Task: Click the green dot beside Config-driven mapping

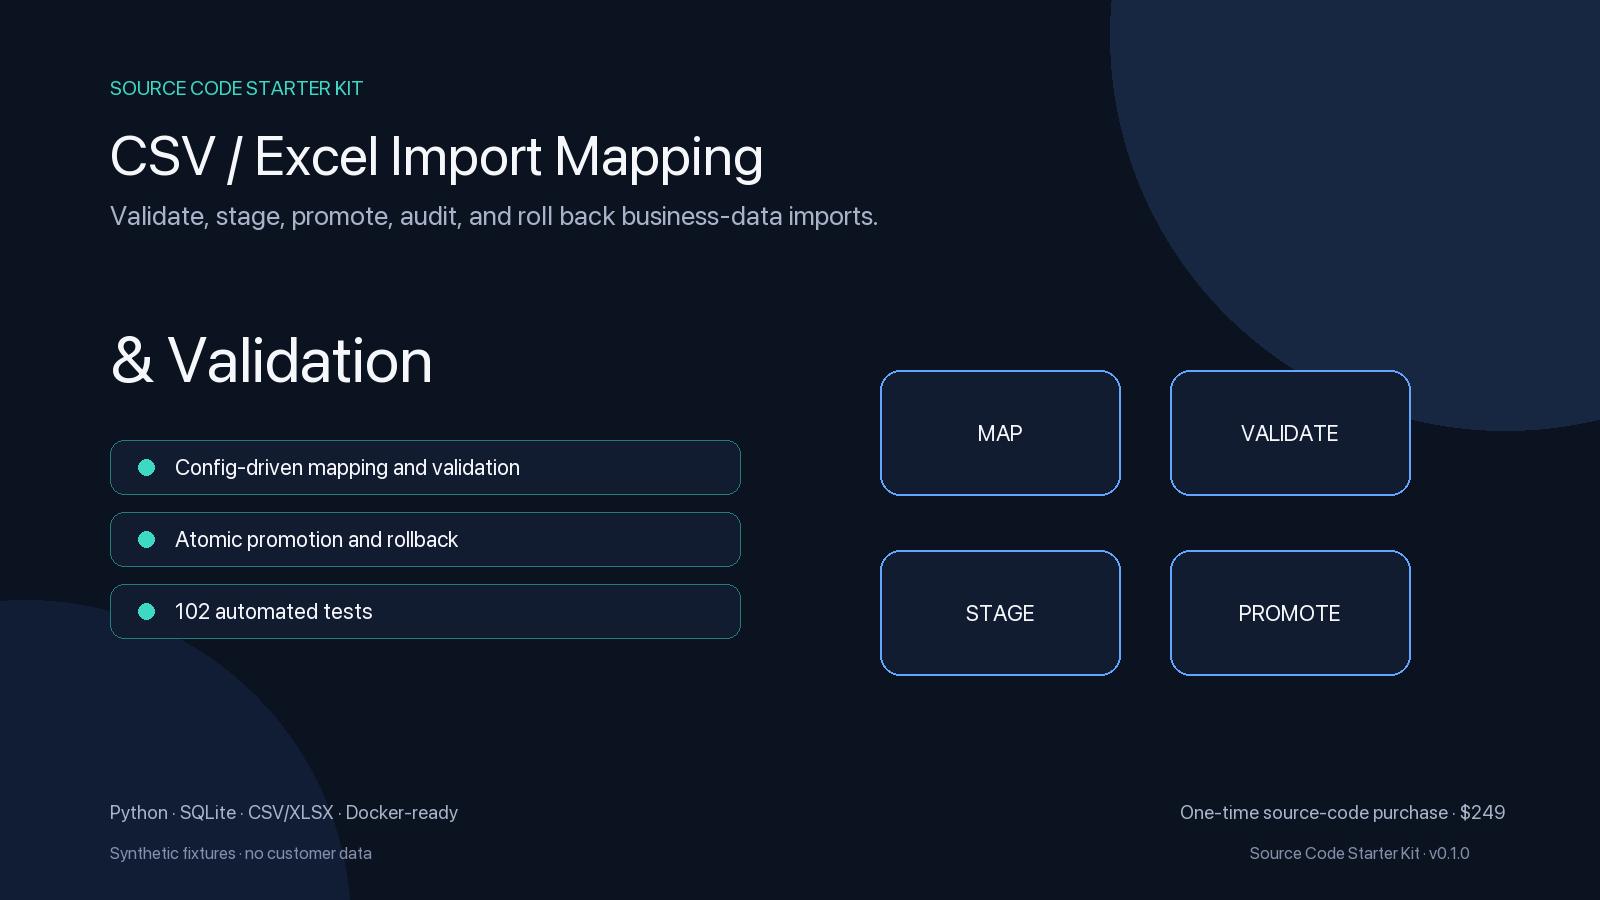Action: [146, 467]
